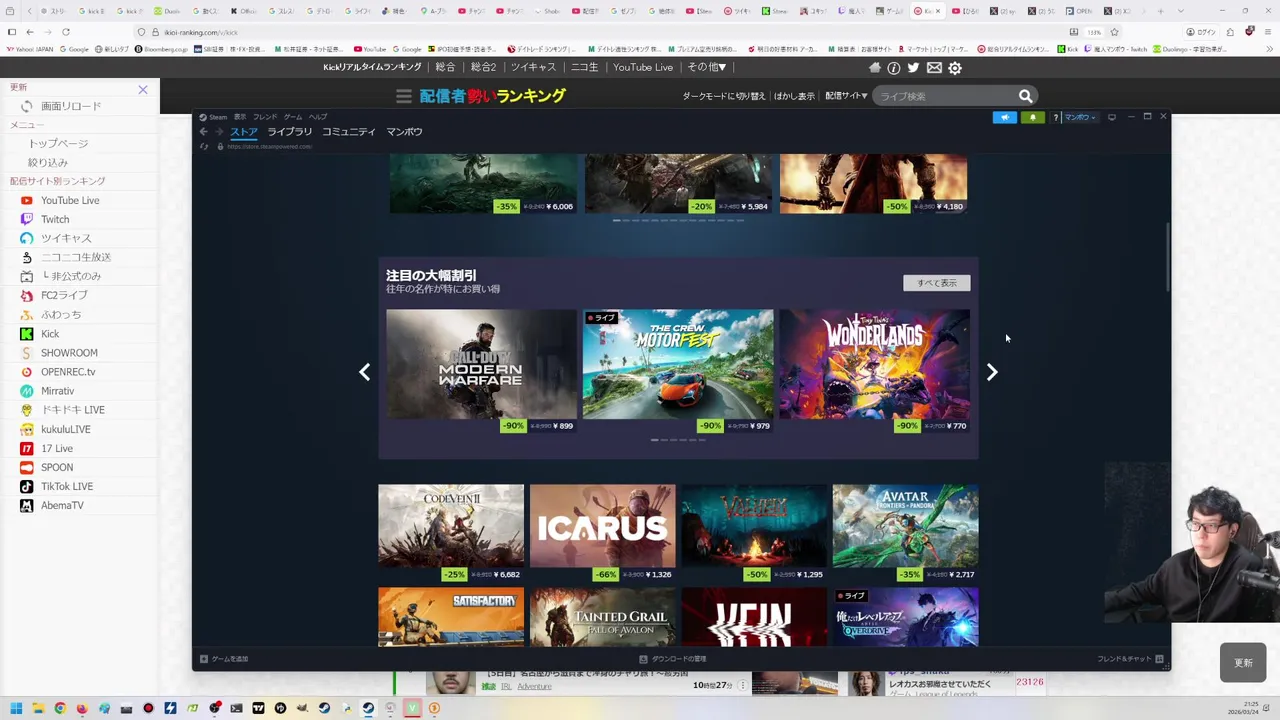
Task: Open the Steam Library tab
Action: pyautogui.click(x=290, y=132)
